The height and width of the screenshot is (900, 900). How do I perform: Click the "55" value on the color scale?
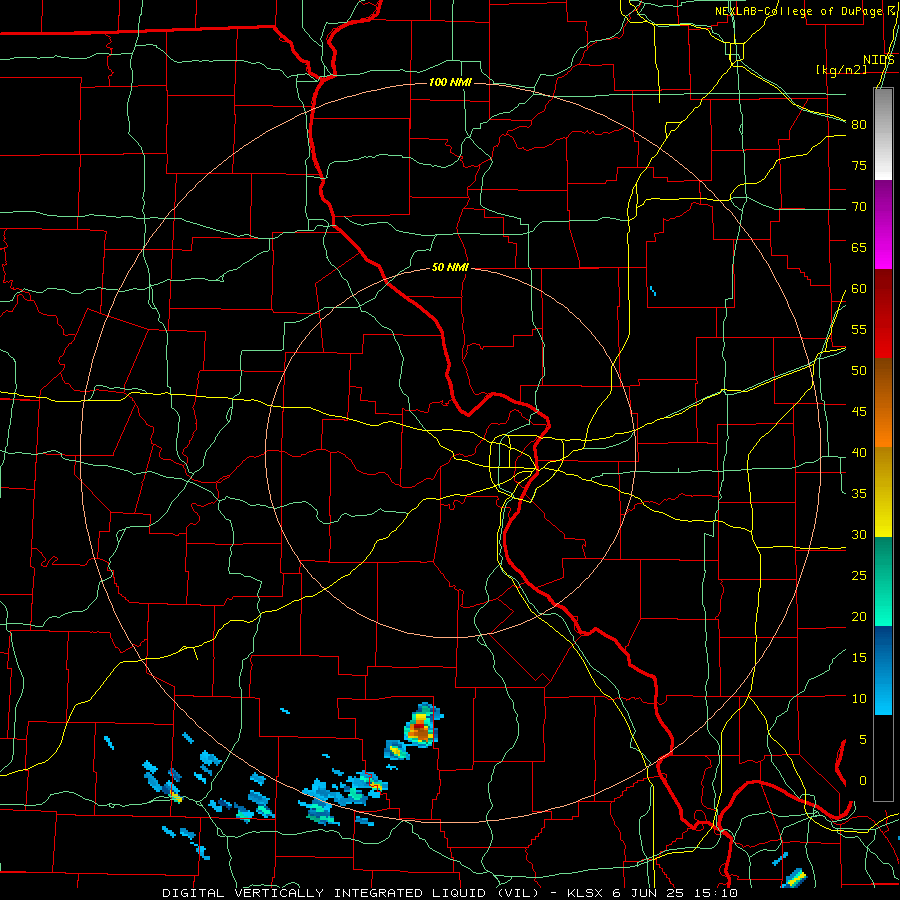pyautogui.click(x=859, y=329)
